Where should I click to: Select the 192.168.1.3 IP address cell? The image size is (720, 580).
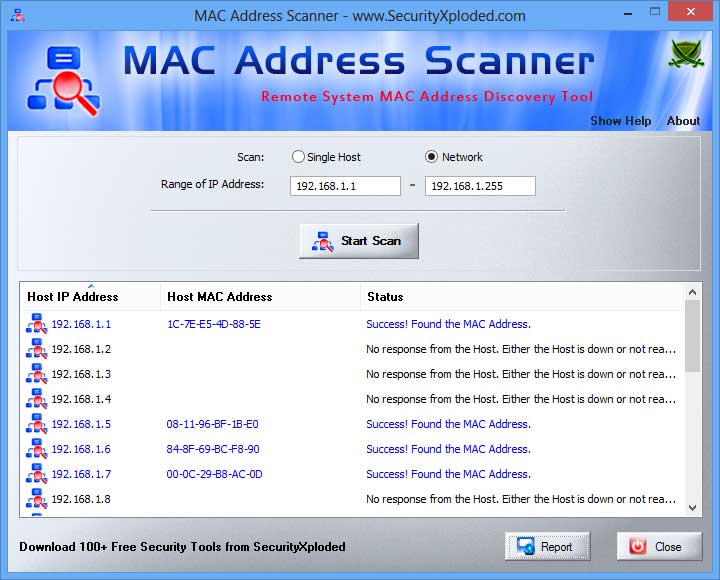[81, 374]
